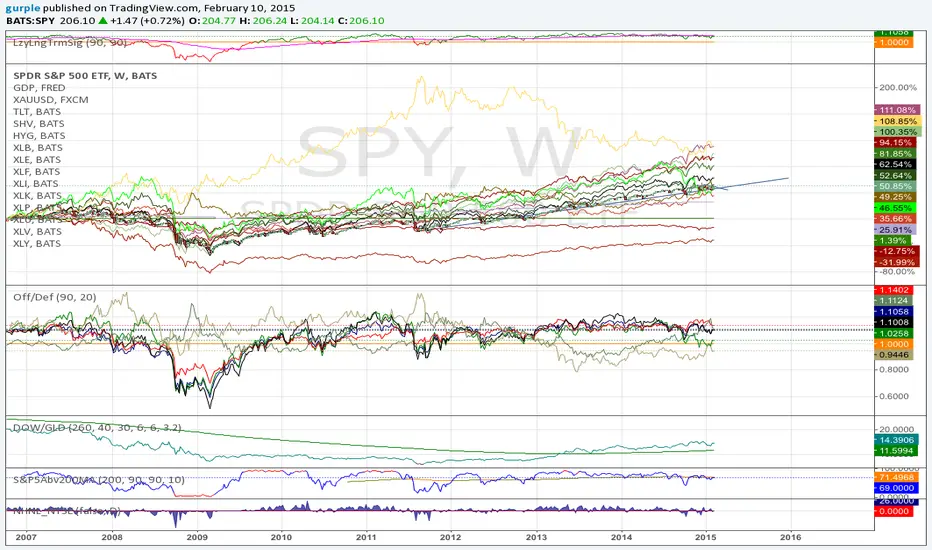This screenshot has width=932, height=550.
Task: Click the 1.1402 red value label
Action: tap(893, 290)
